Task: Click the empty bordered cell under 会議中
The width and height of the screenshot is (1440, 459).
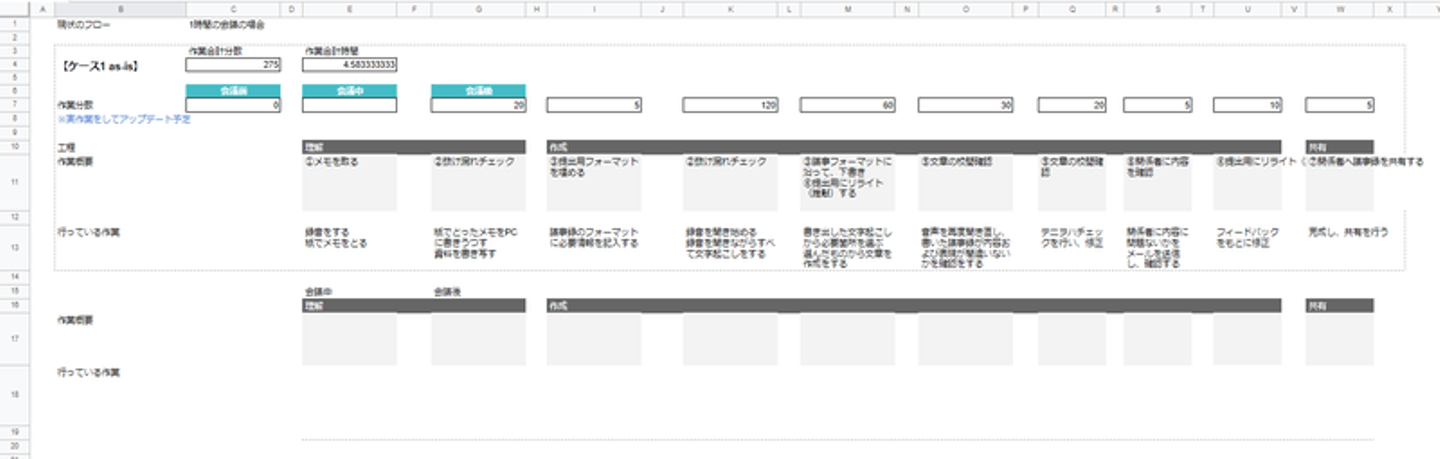Action: (x=349, y=104)
